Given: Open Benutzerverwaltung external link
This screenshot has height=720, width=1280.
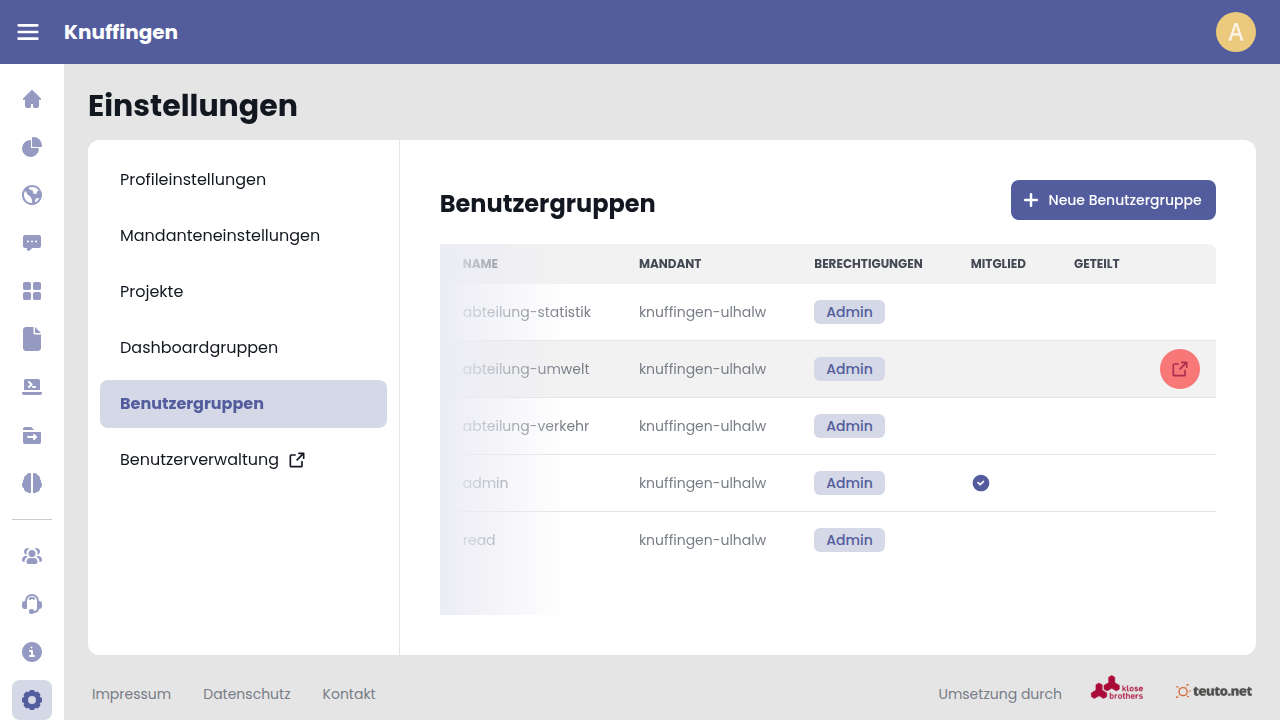Looking at the screenshot, I should tap(212, 460).
